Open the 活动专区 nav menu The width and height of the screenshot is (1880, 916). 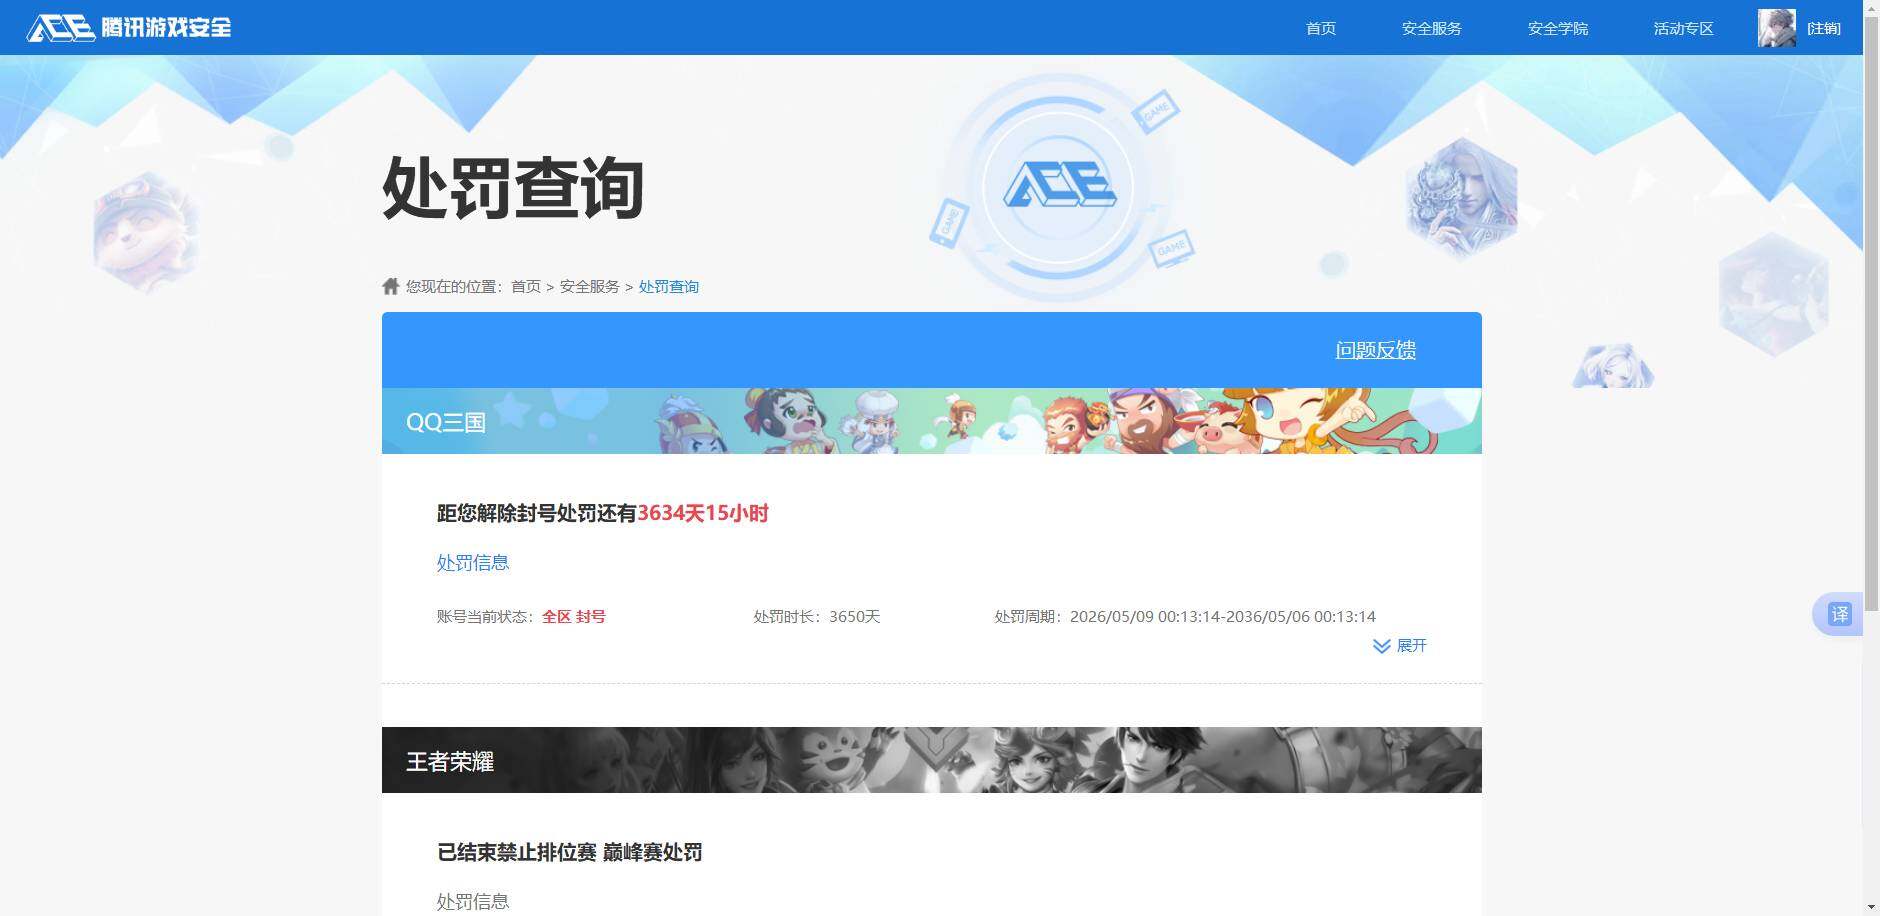(1684, 28)
